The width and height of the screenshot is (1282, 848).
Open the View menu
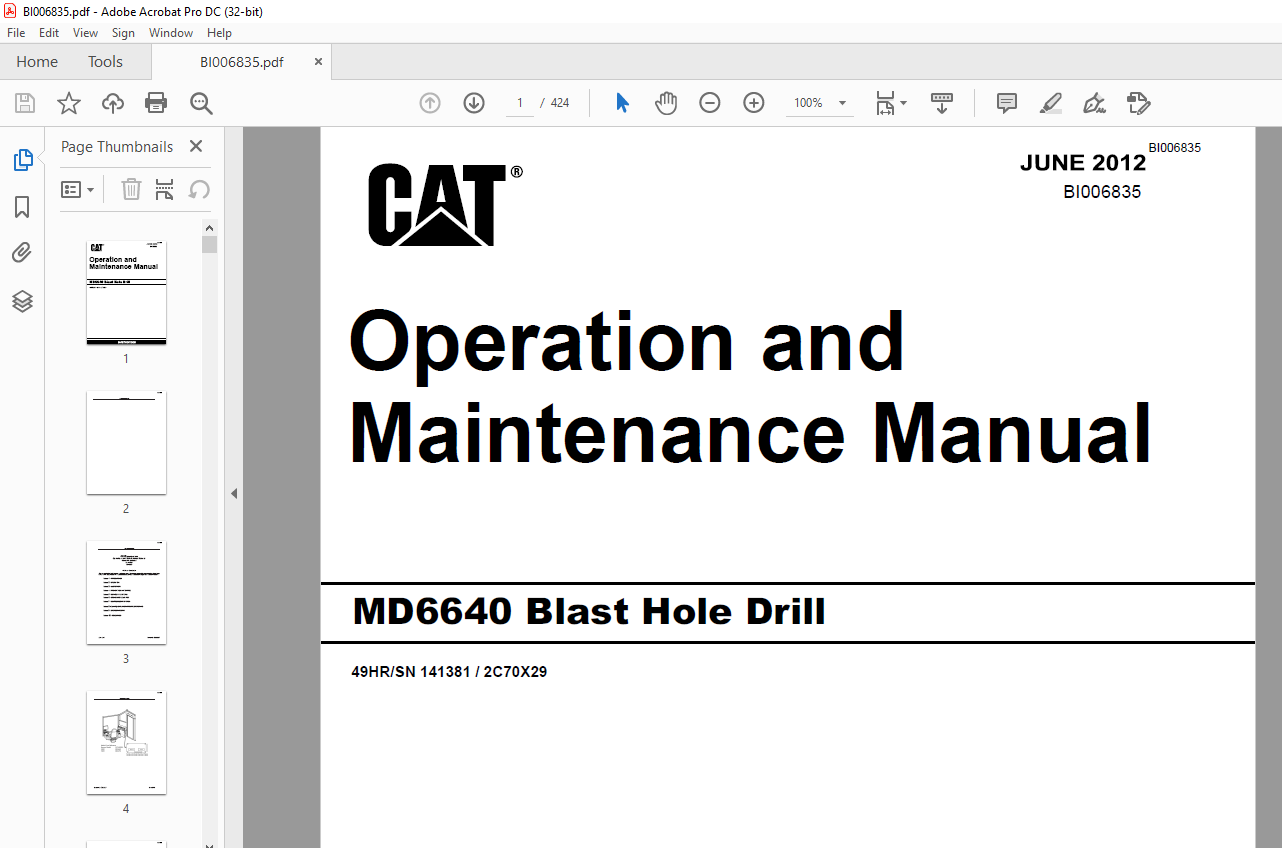point(86,33)
